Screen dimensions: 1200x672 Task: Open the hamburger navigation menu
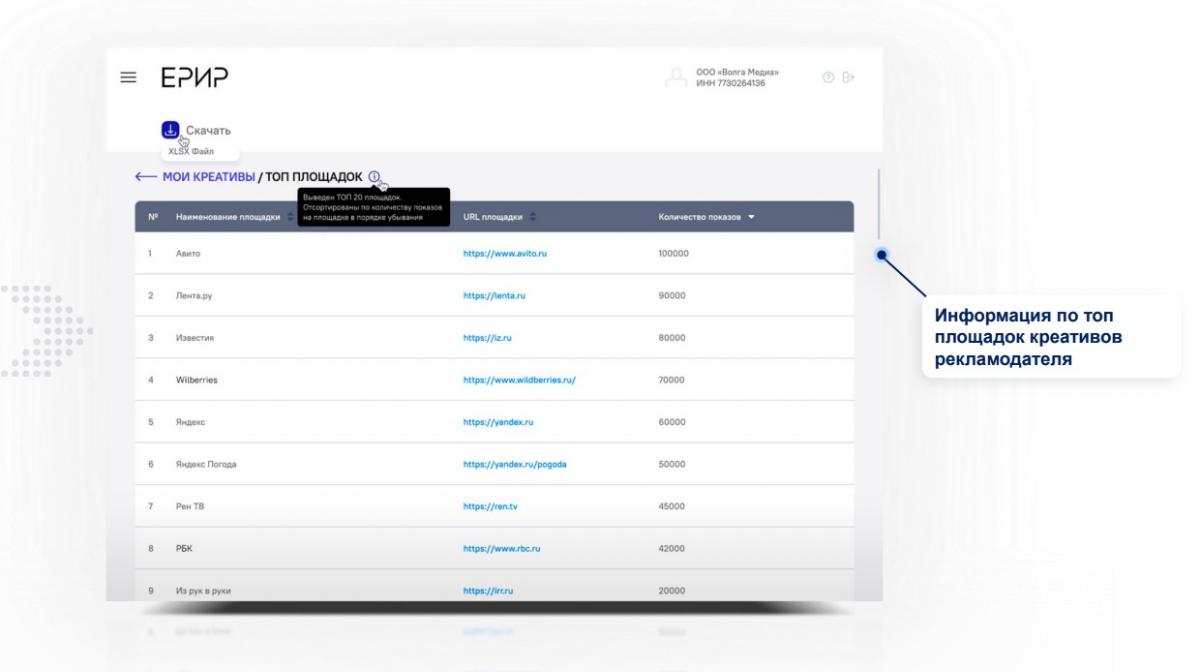tap(128, 78)
